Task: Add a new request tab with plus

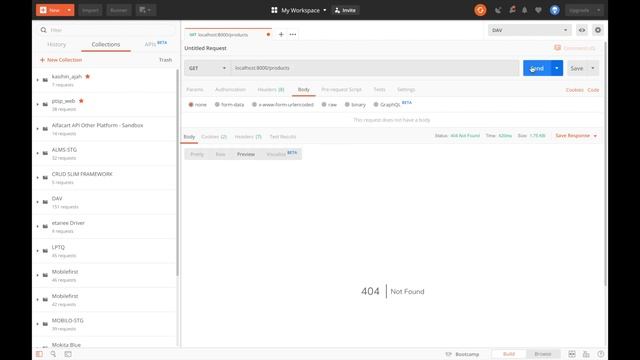Action: (281, 35)
